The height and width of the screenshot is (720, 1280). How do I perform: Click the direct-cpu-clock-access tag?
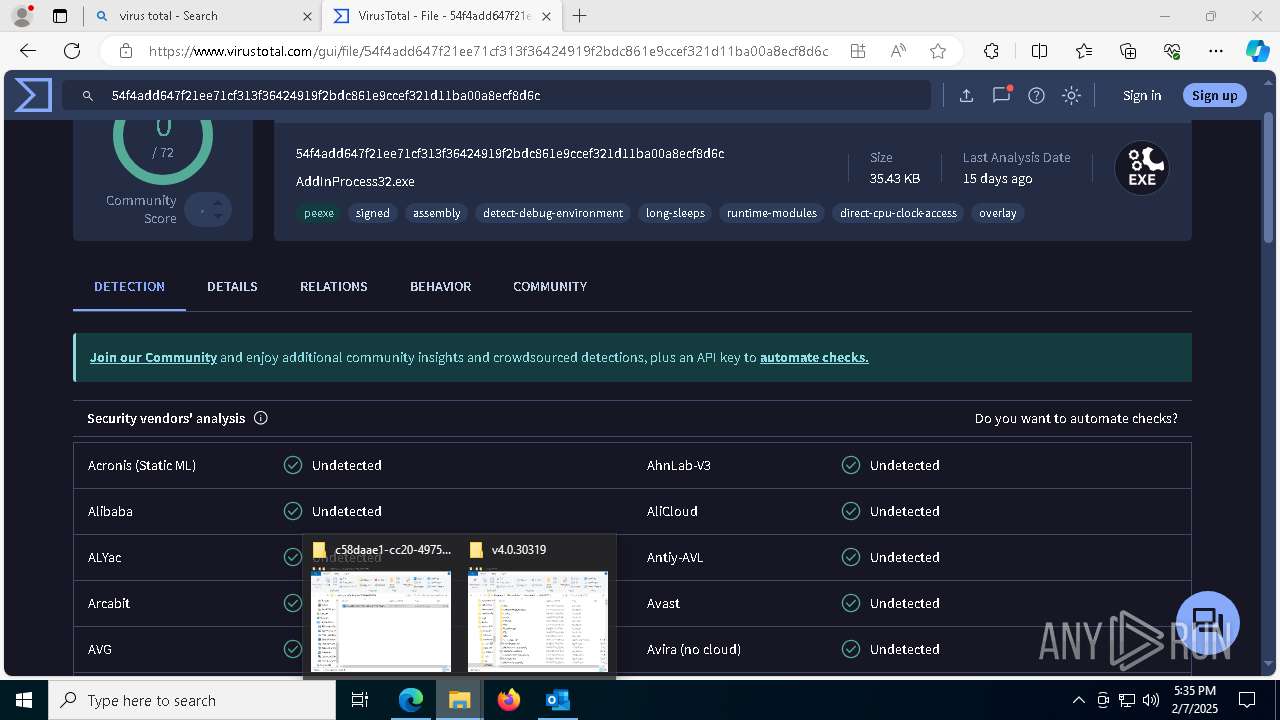click(898, 213)
